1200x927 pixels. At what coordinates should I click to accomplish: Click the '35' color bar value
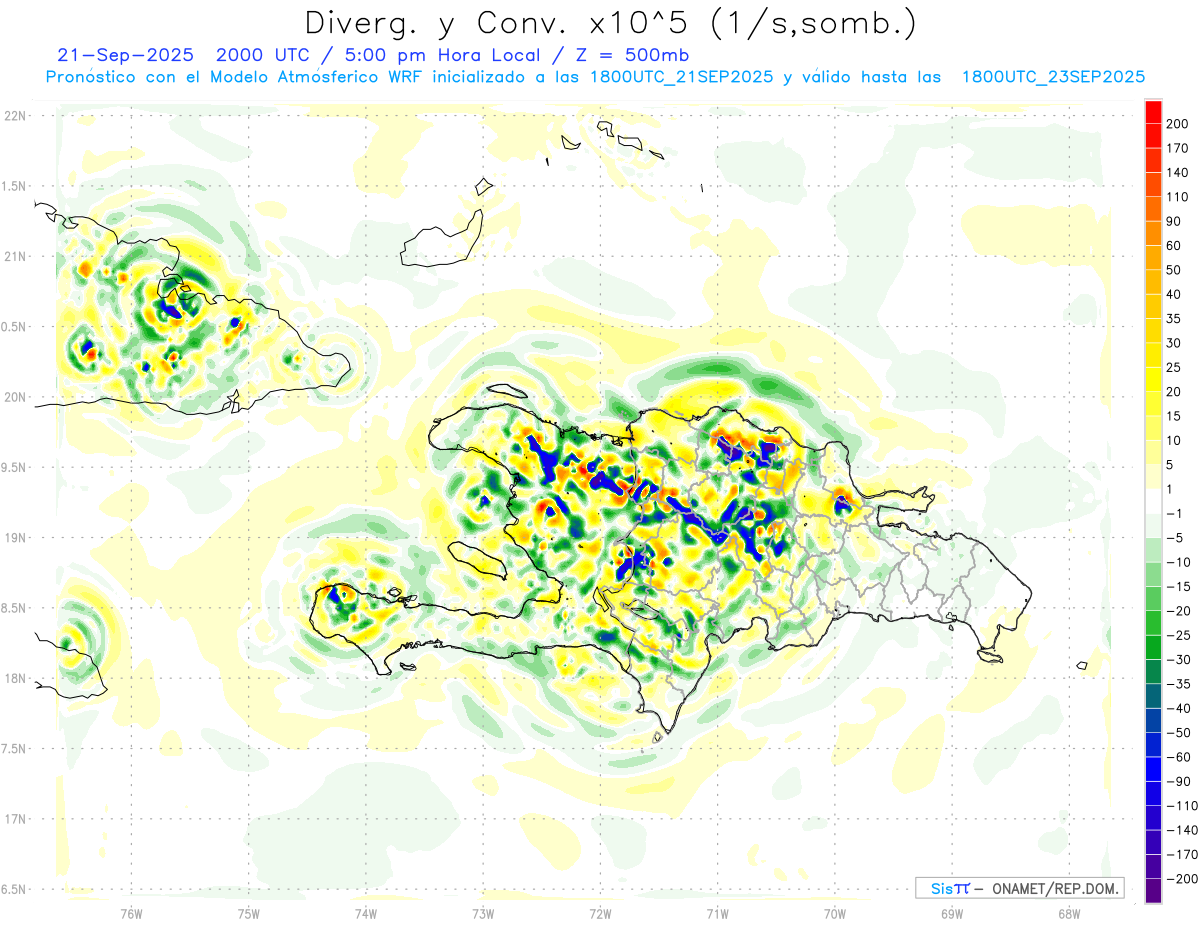tap(1175, 319)
